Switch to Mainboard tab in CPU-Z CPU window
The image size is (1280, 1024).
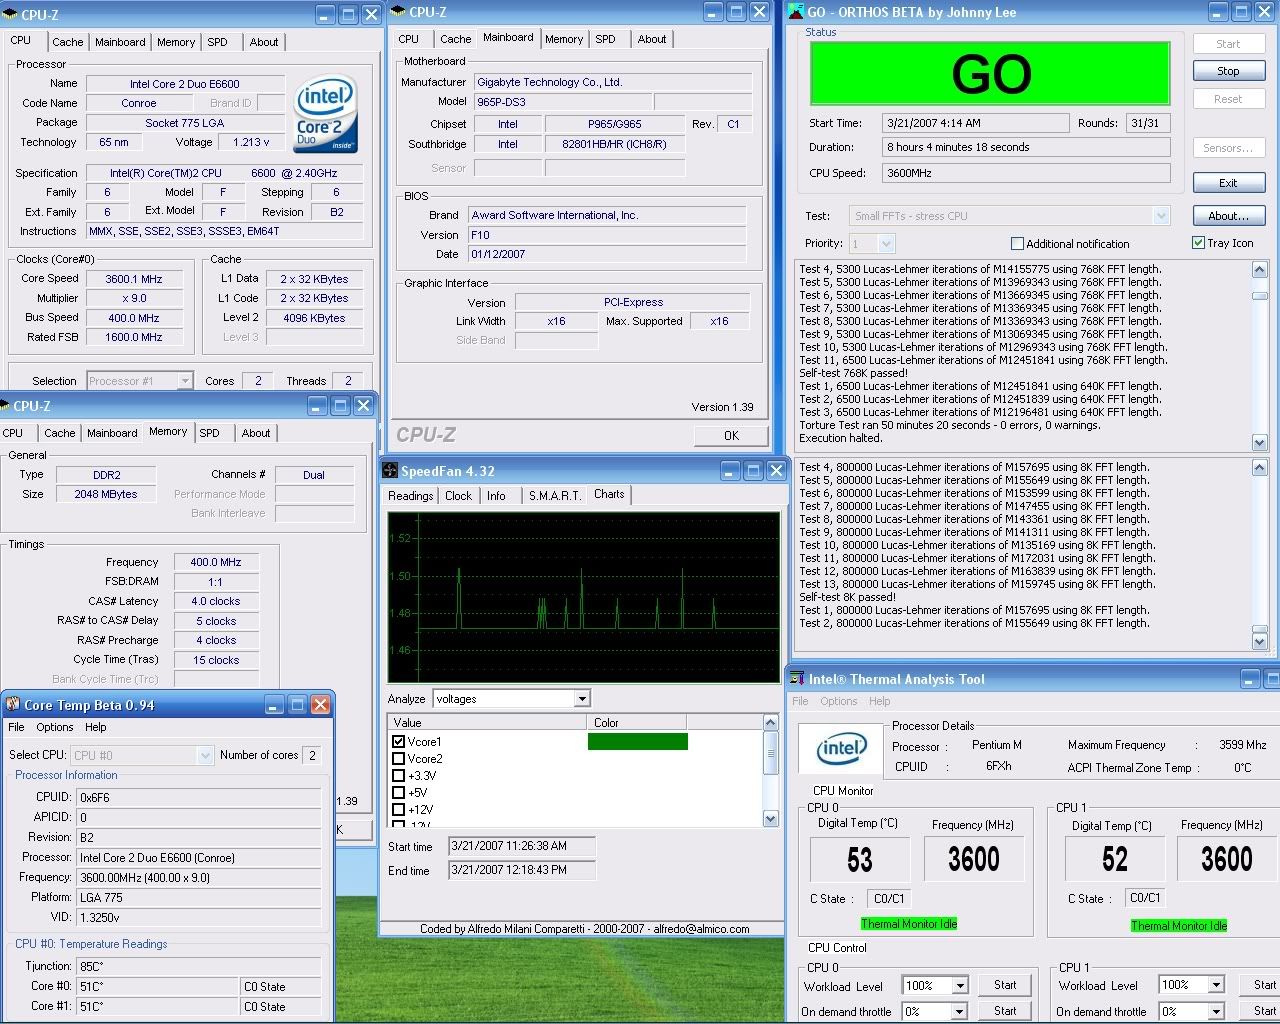(x=120, y=42)
